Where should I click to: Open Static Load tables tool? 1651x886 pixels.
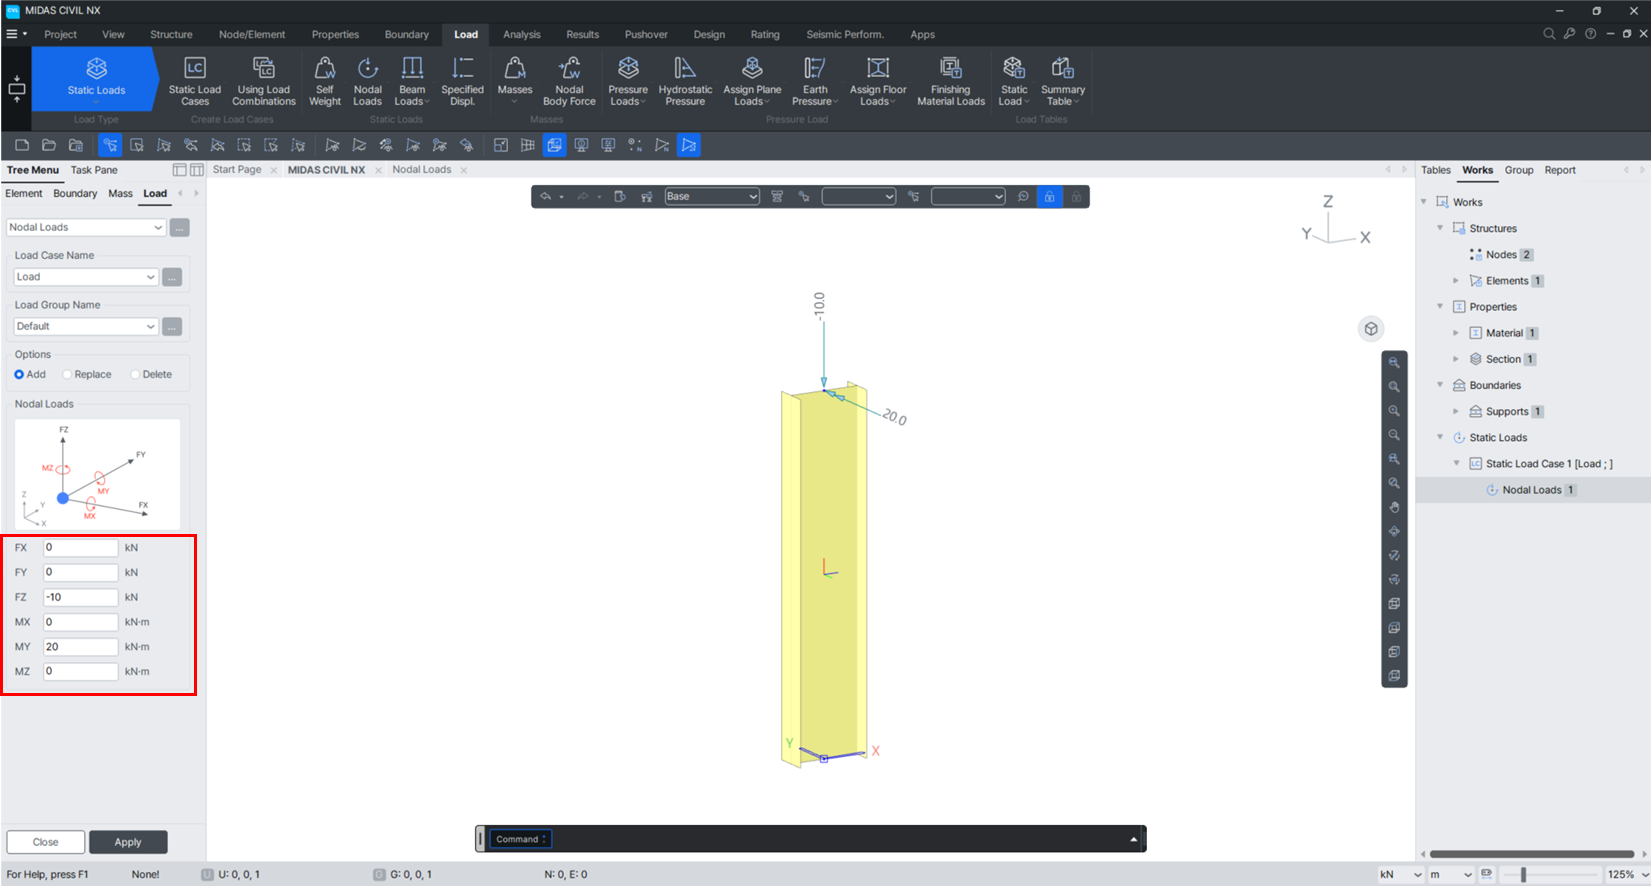[x=1014, y=80]
